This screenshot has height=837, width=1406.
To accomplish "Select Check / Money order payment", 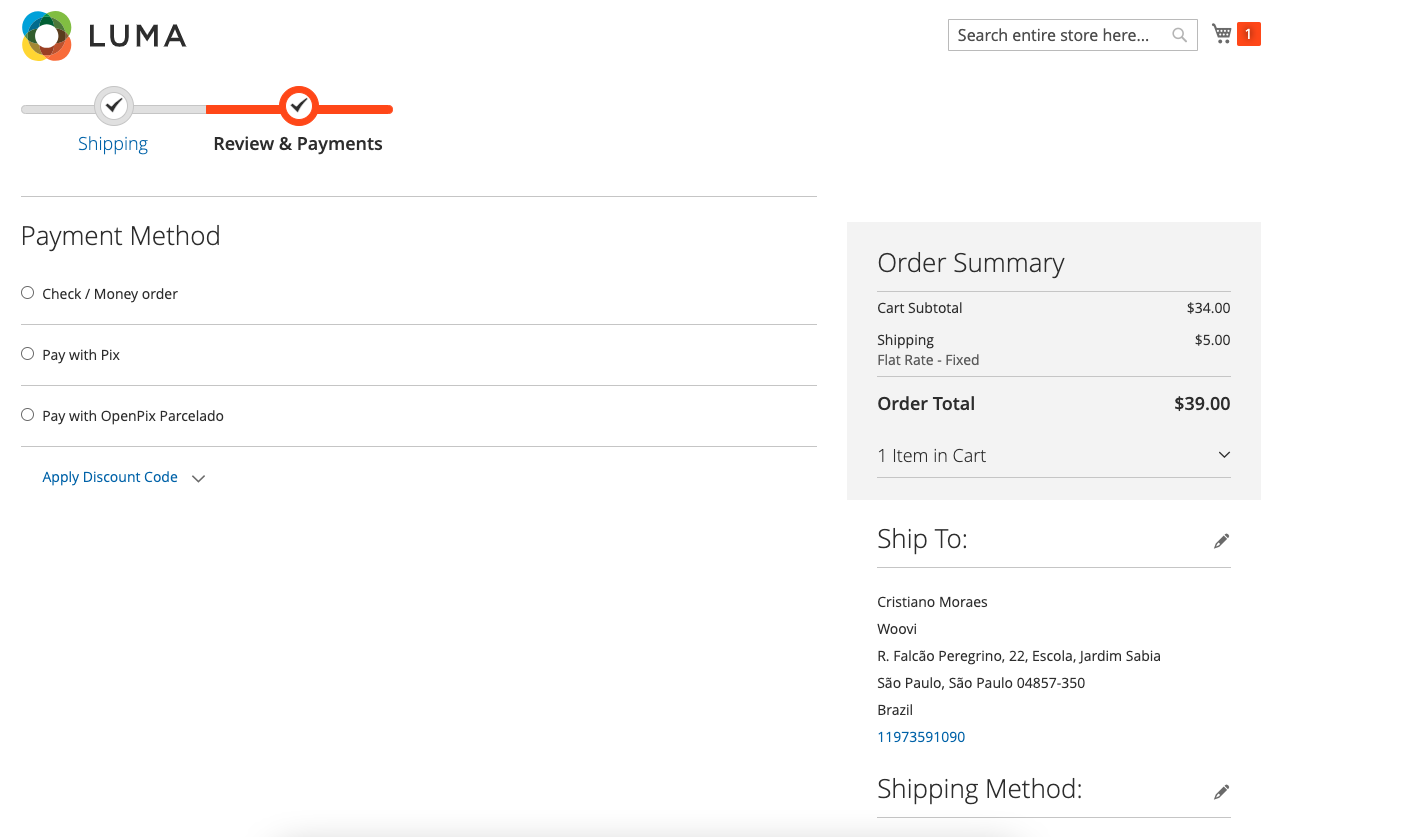I will tap(28, 293).
